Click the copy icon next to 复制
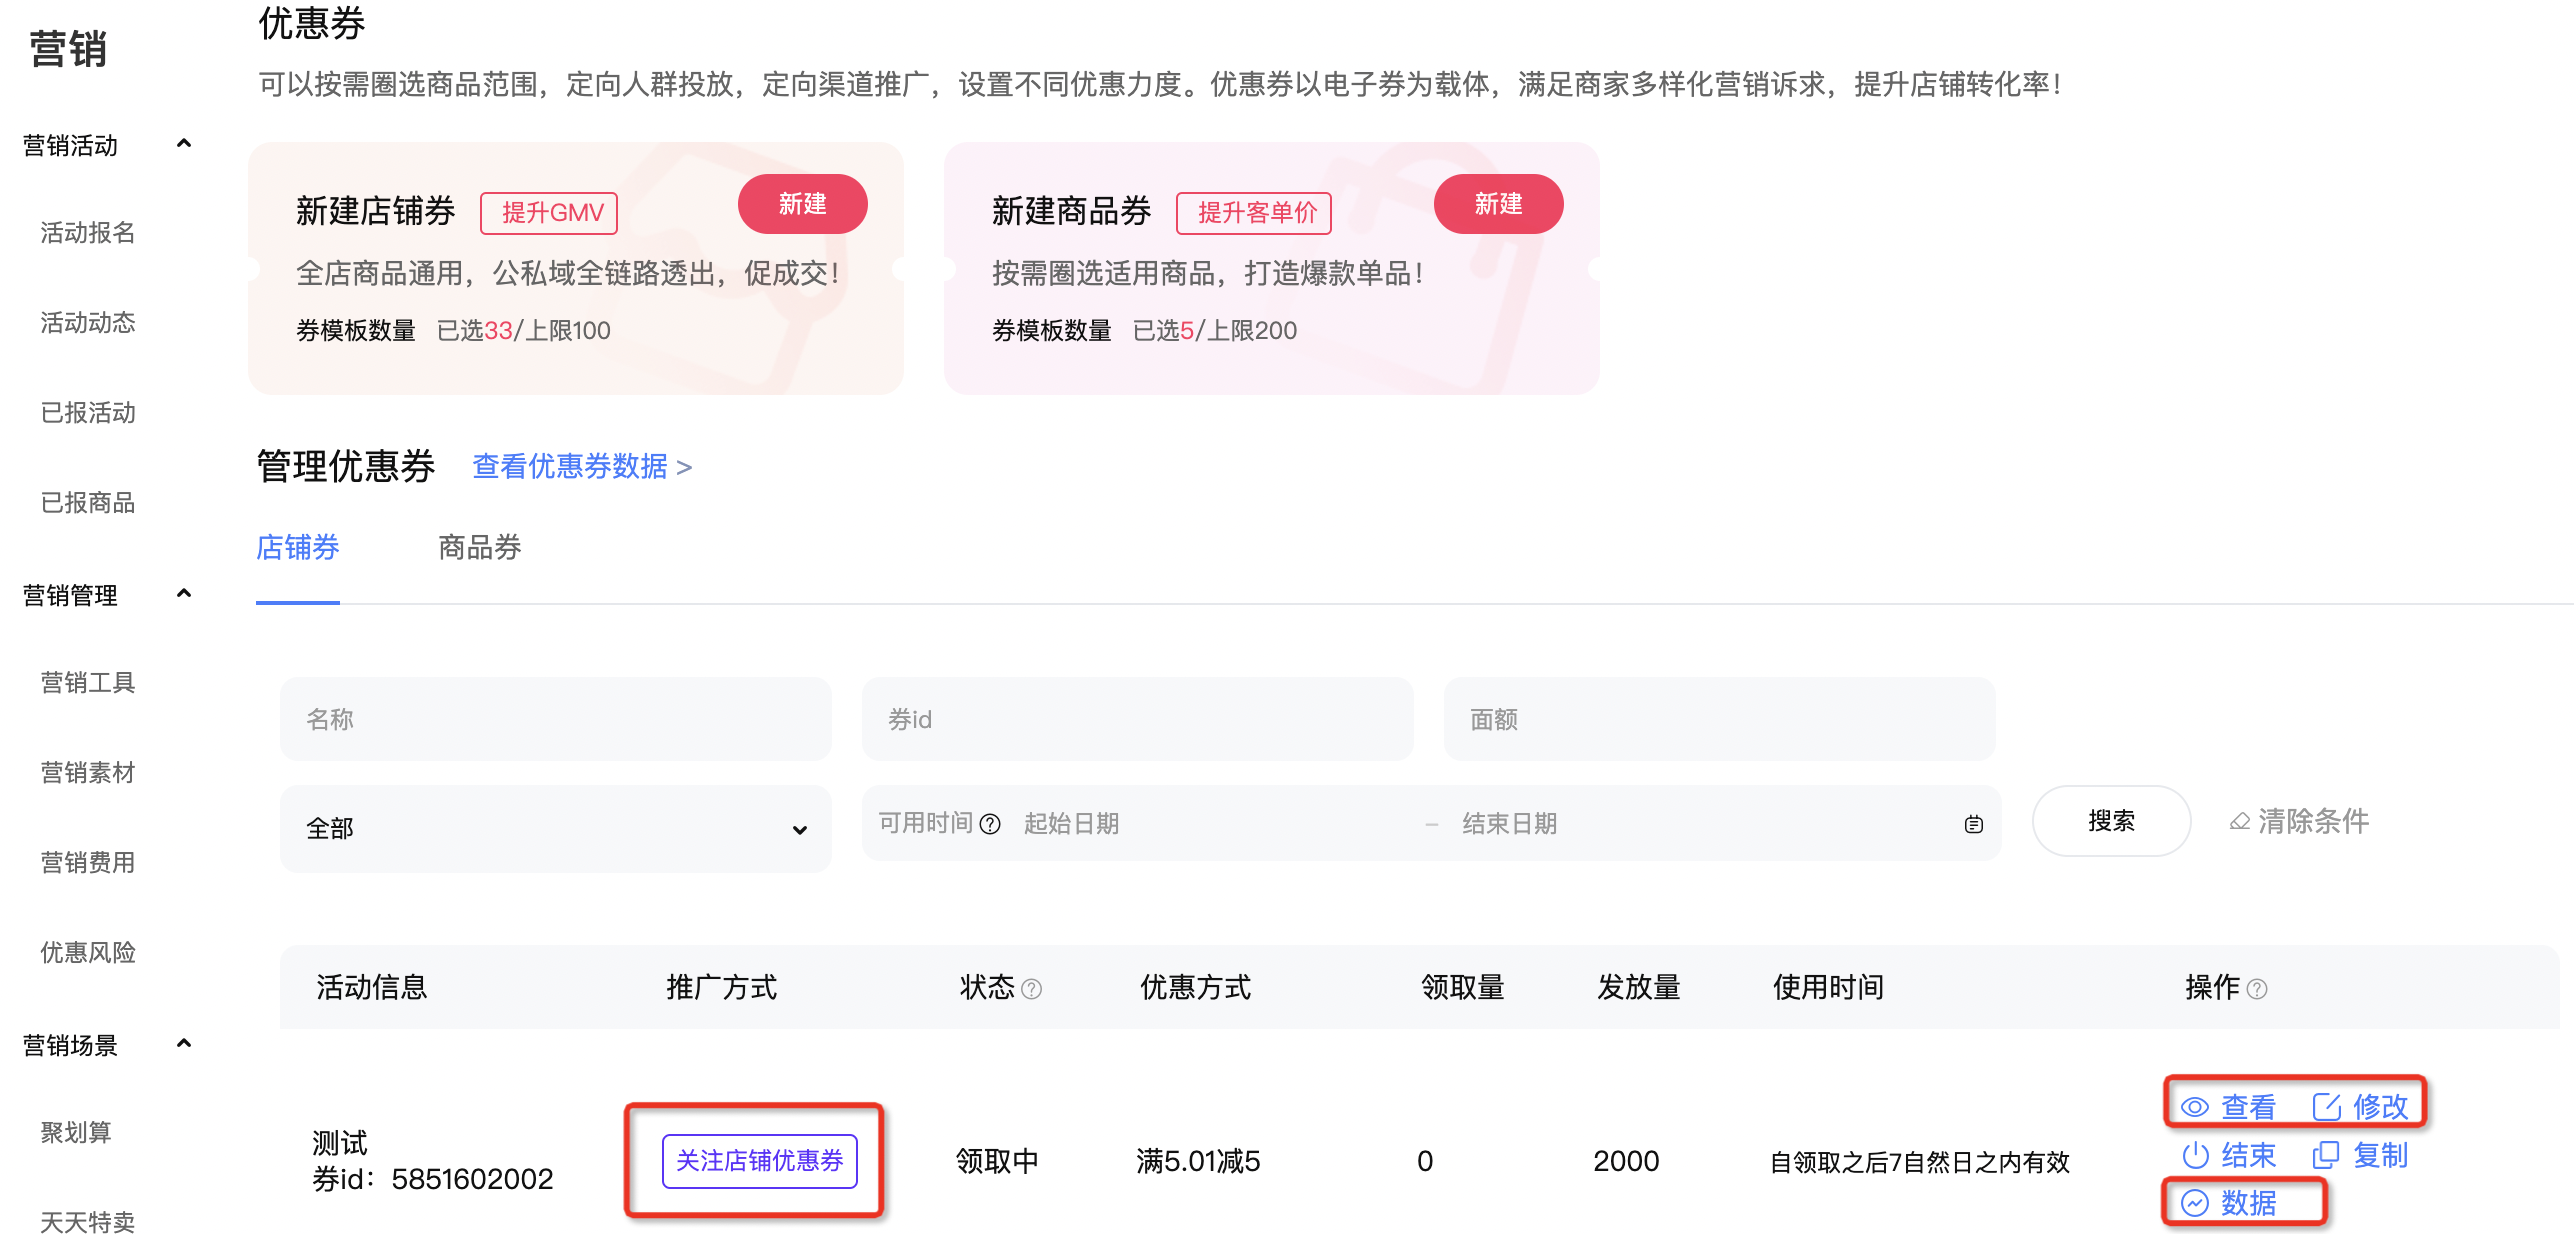The width and height of the screenshot is (2574, 1234). click(x=2326, y=1155)
